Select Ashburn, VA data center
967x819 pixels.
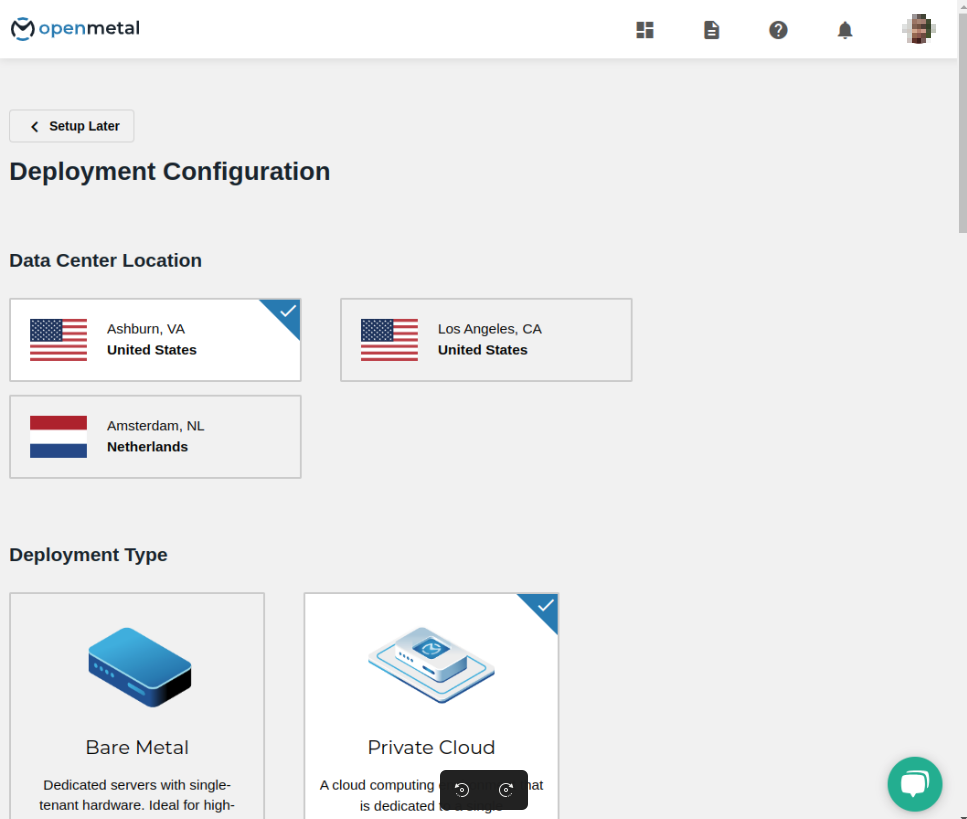[155, 340]
